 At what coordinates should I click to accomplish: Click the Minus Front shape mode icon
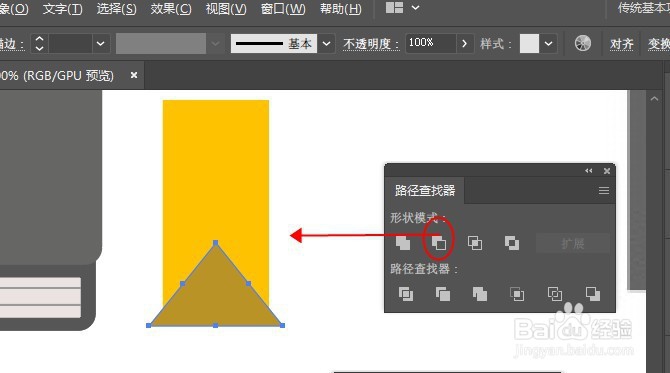click(x=438, y=243)
